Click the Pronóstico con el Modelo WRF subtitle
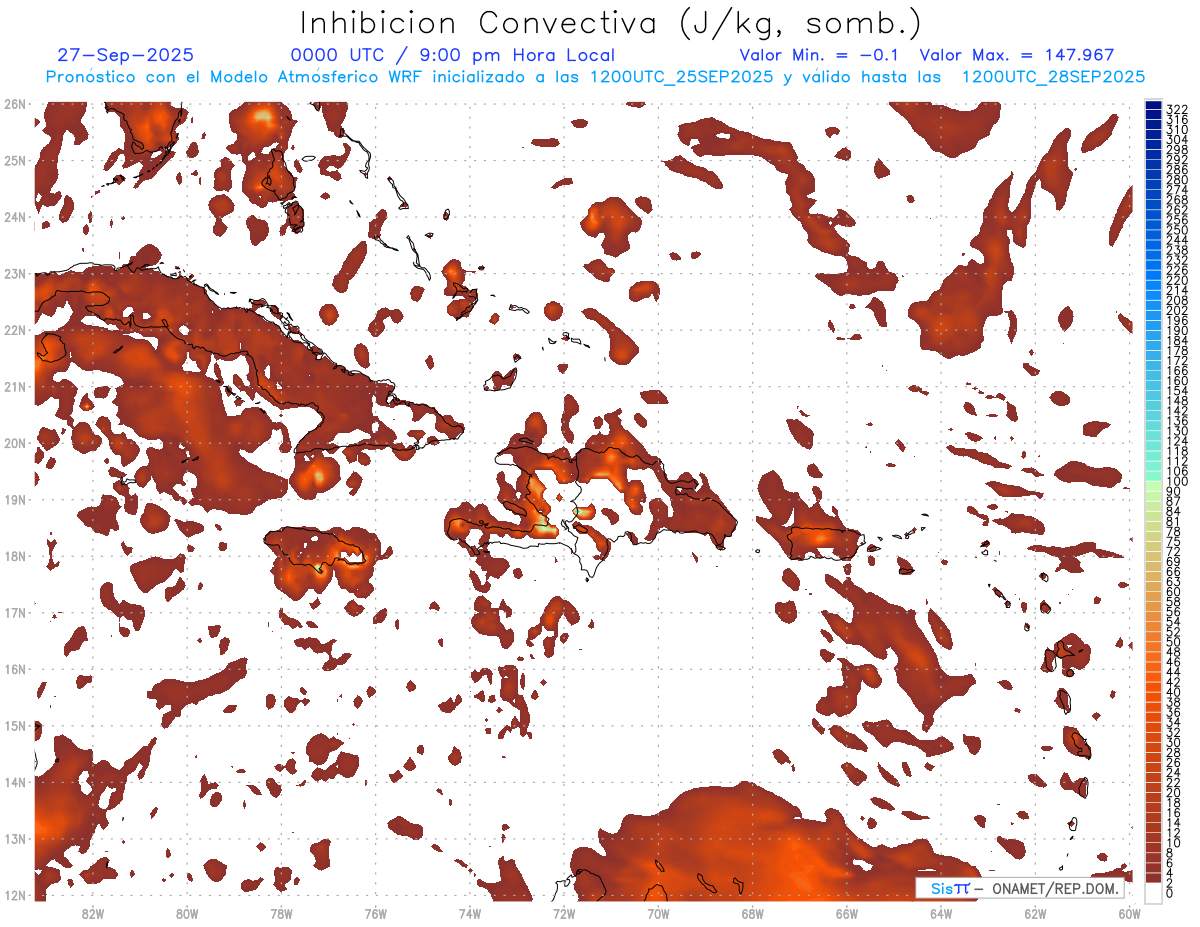 coord(595,77)
